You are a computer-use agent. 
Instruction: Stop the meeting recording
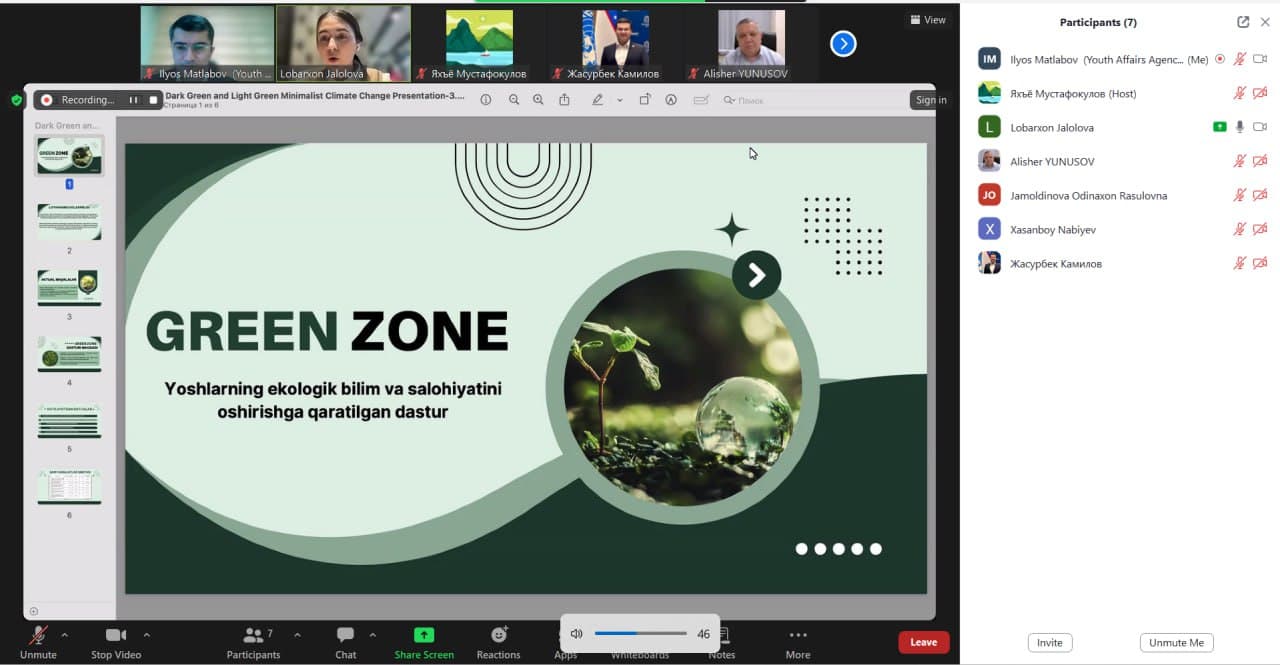coord(153,100)
